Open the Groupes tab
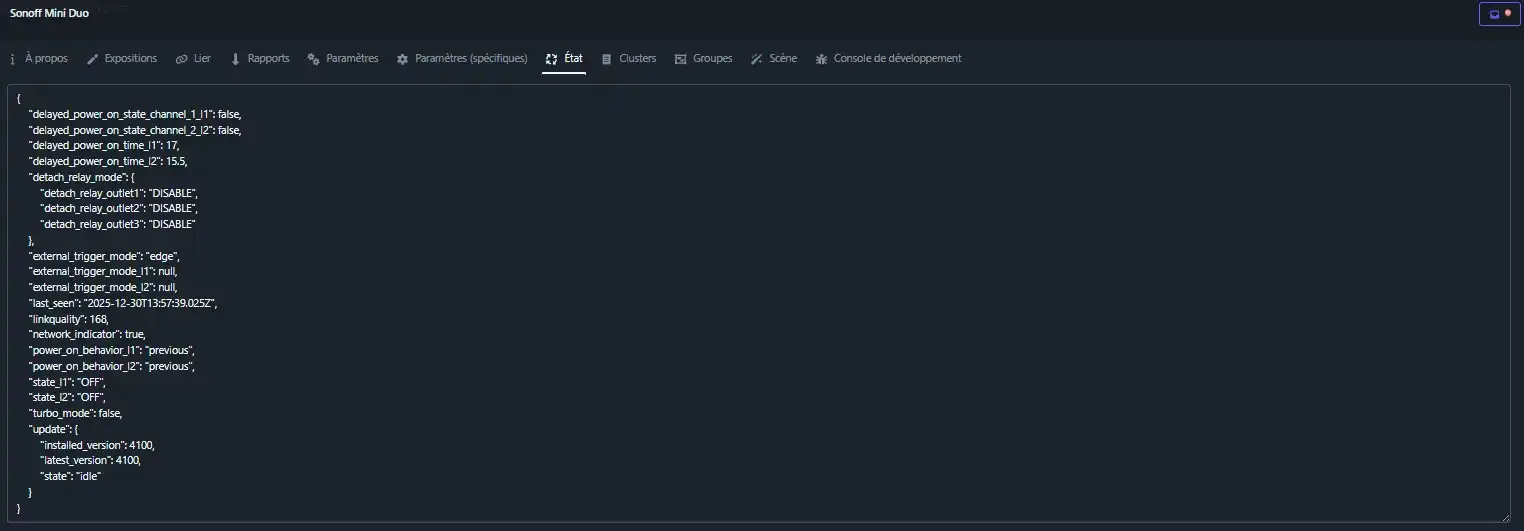The height and width of the screenshot is (531, 1524). tap(712, 59)
